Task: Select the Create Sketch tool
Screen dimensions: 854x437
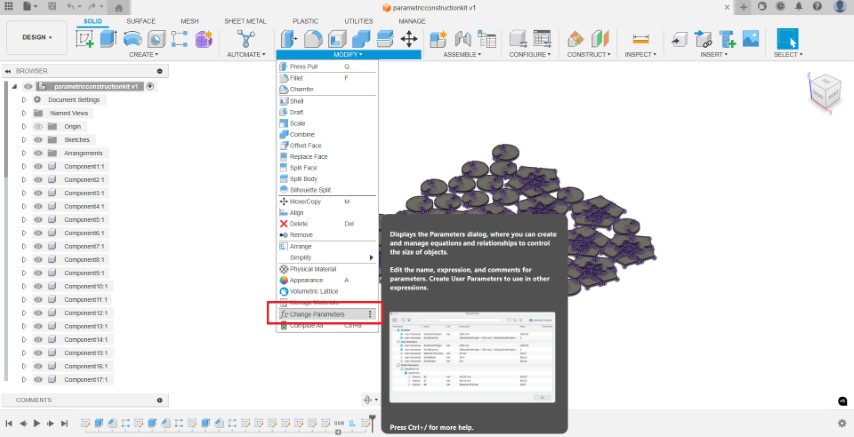Action: 84,39
